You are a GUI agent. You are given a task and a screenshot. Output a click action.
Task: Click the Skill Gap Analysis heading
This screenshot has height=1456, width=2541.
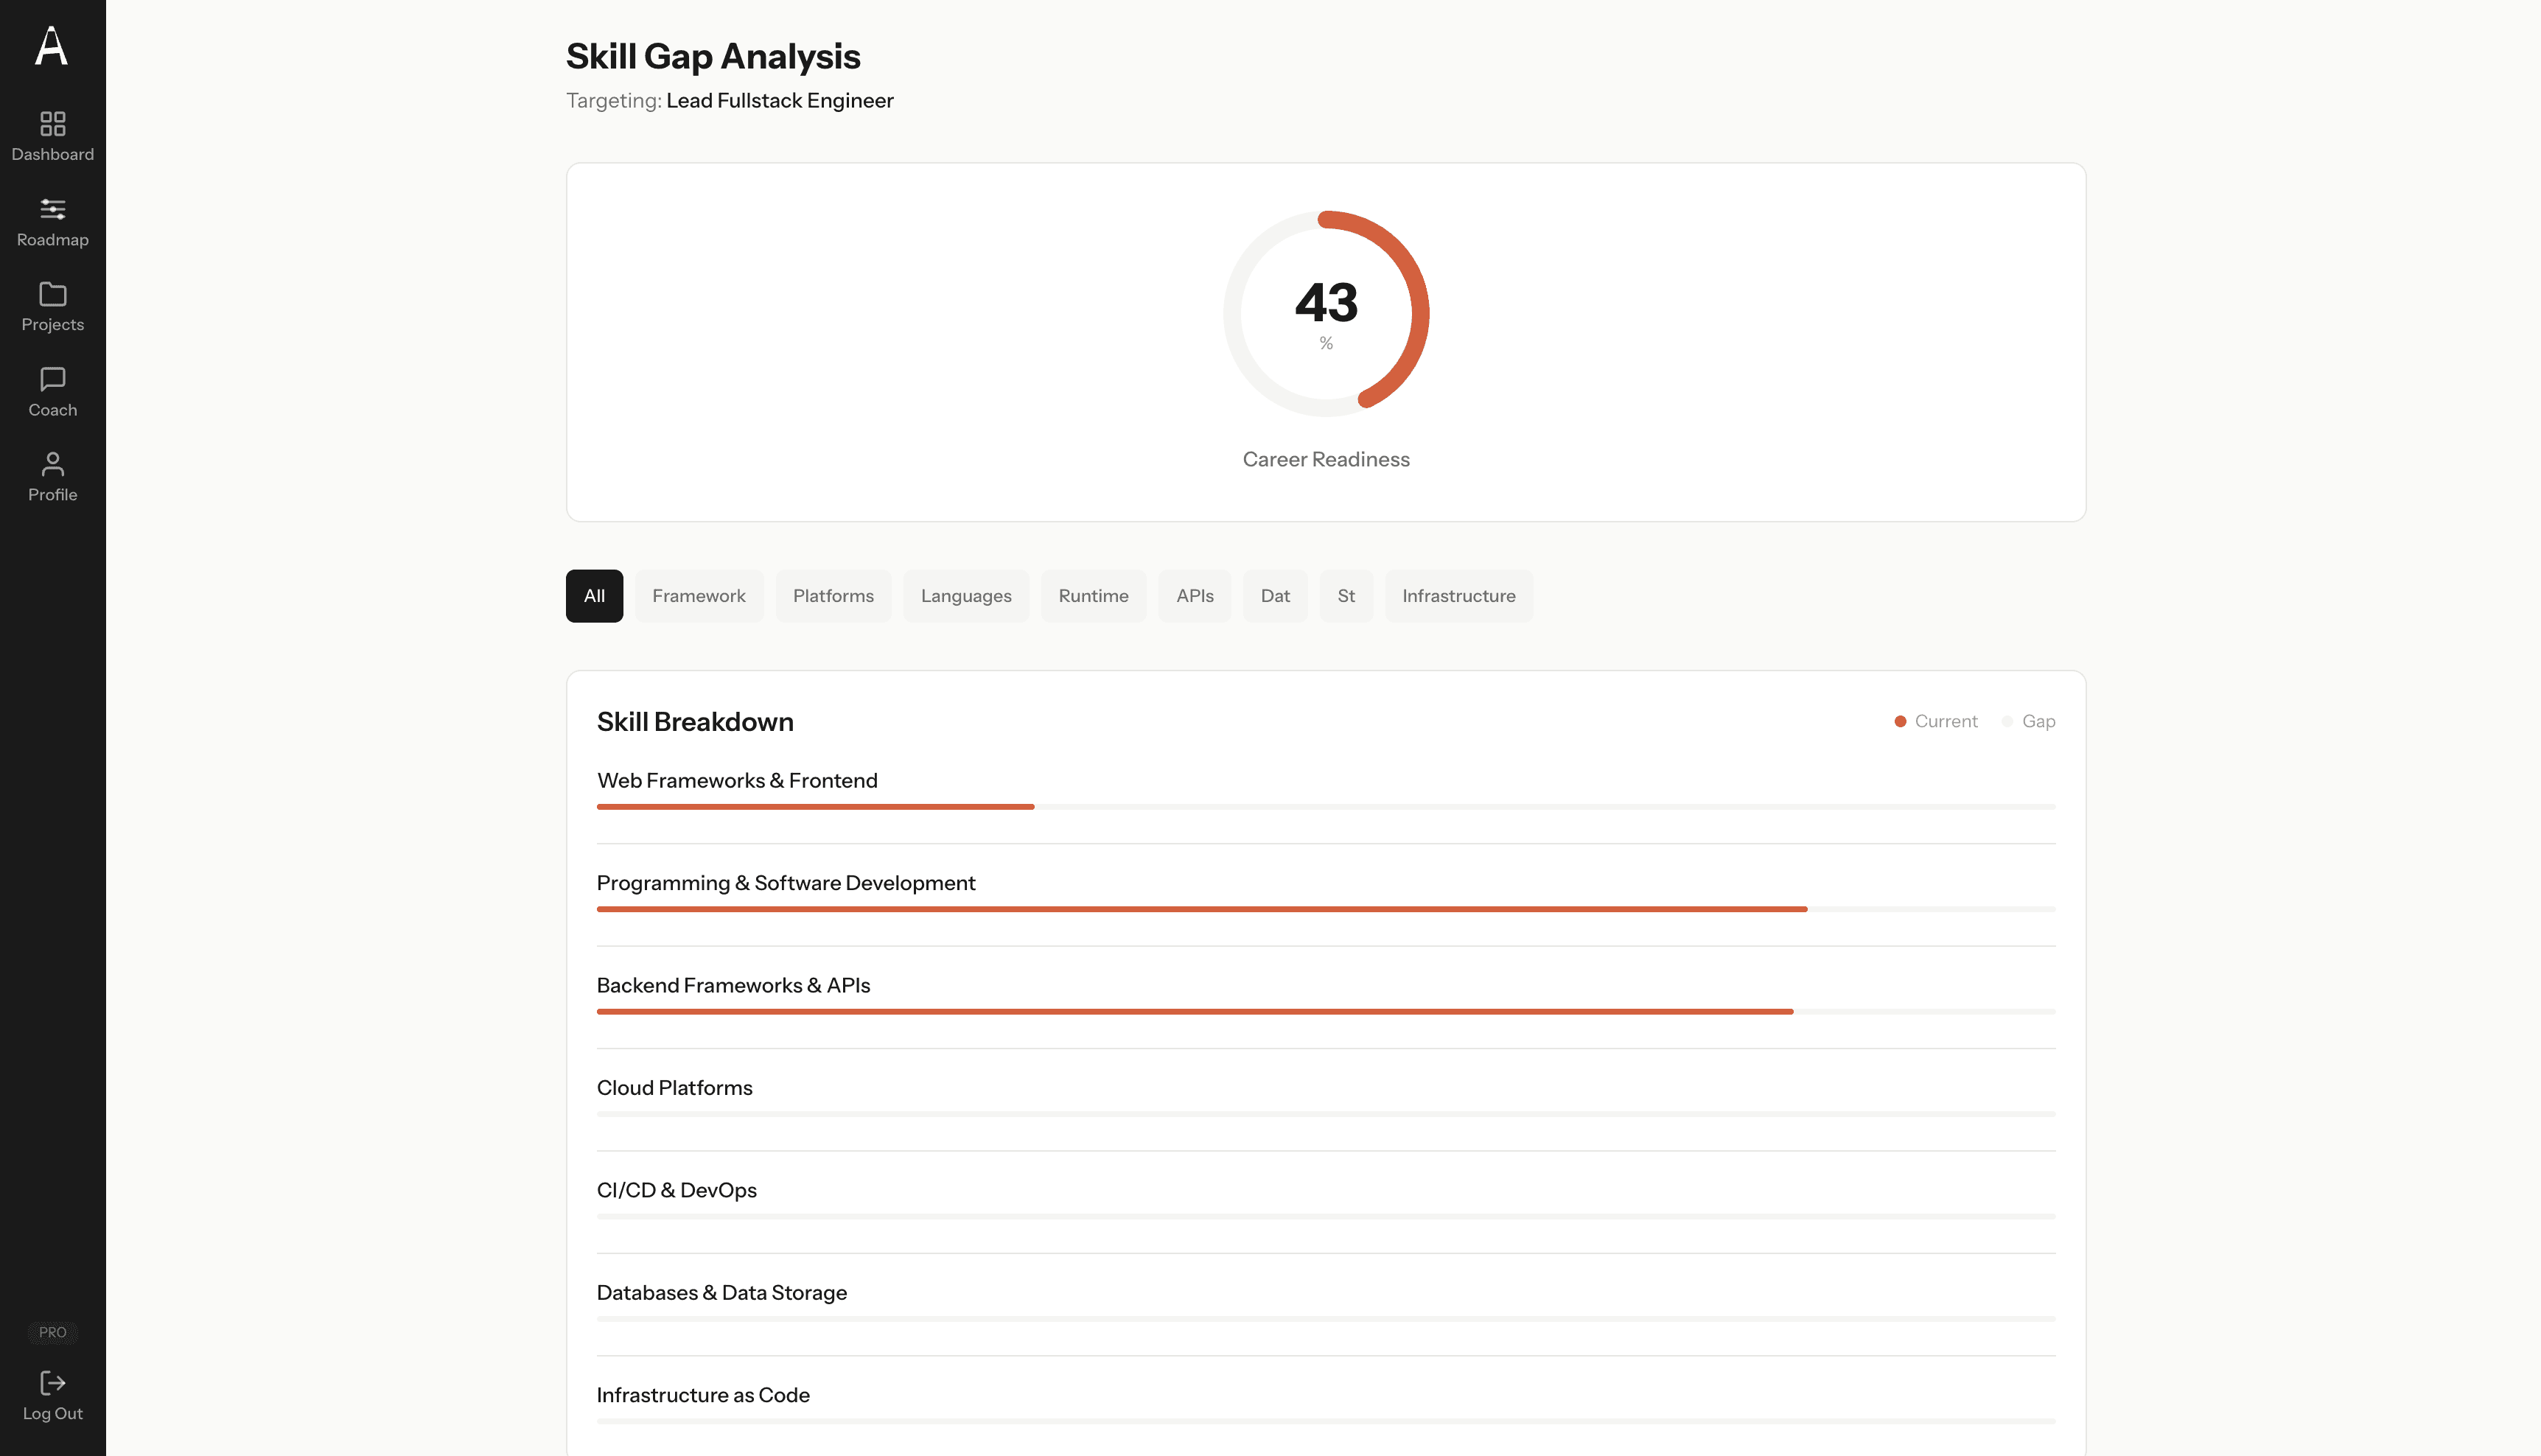713,57
